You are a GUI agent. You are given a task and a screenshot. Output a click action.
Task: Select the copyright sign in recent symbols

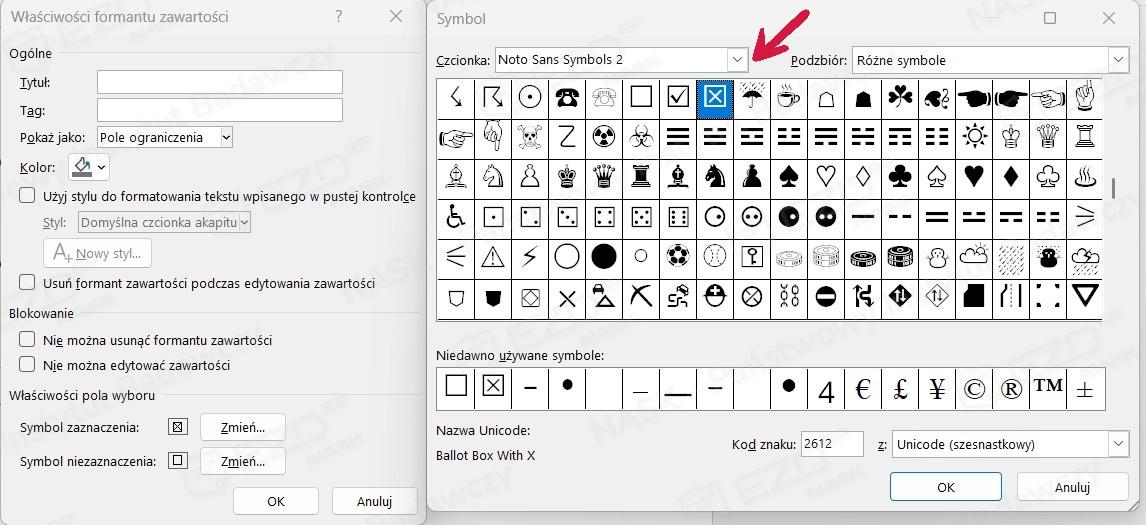[973, 389]
